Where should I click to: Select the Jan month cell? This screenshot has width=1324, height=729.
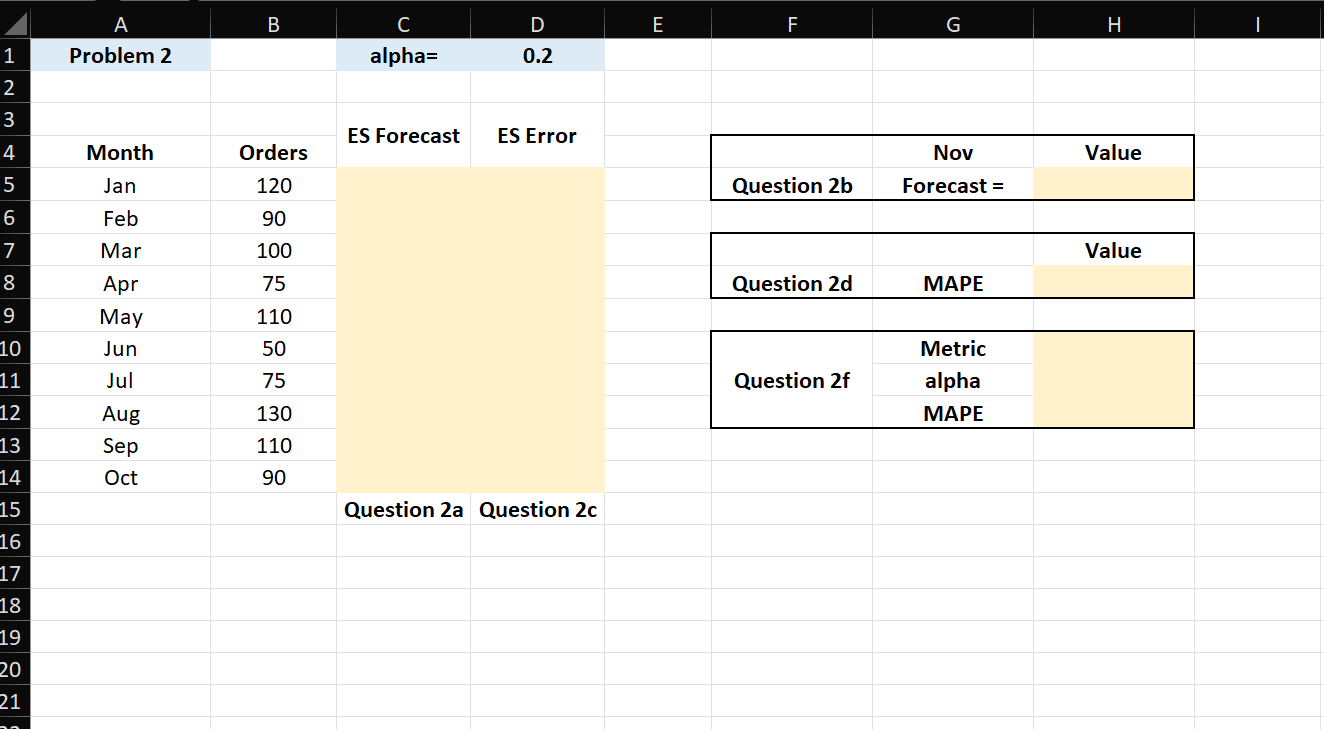coord(120,185)
